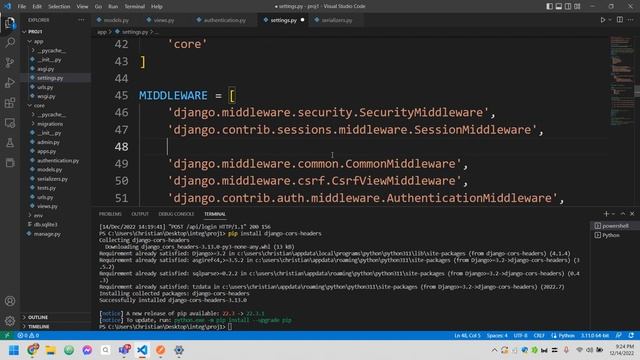The image size is (640, 360).
Task: Expand the Outline section
Action: [x=56, y=317]
